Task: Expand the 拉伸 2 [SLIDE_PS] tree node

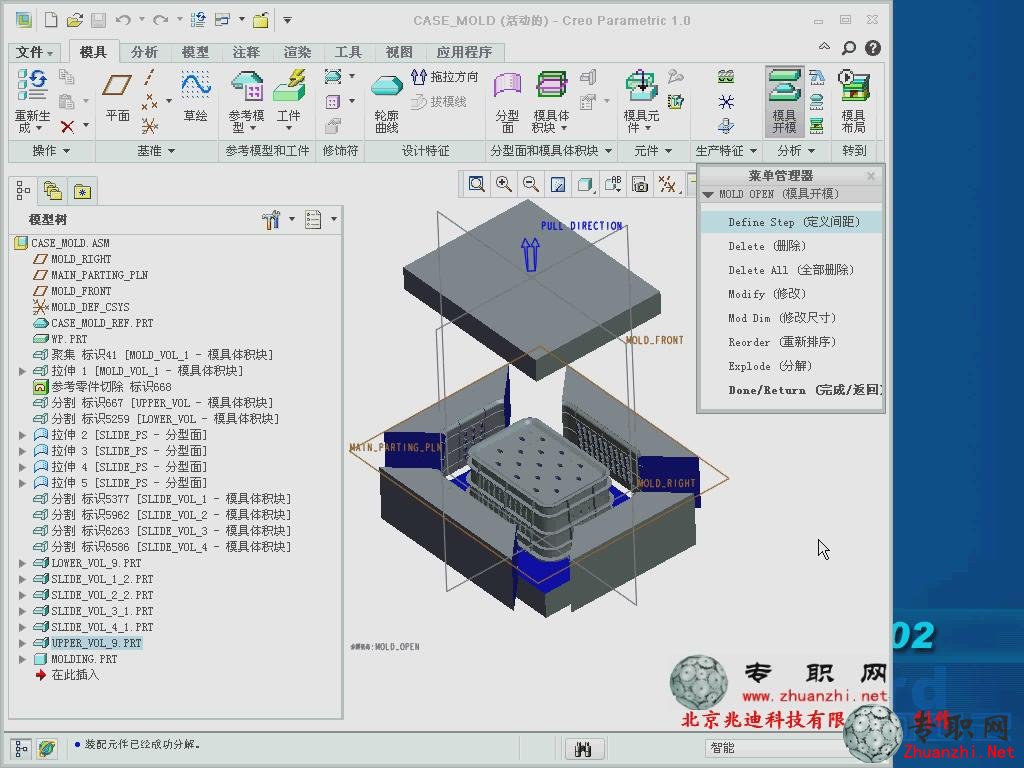Action: pos(22,435)
